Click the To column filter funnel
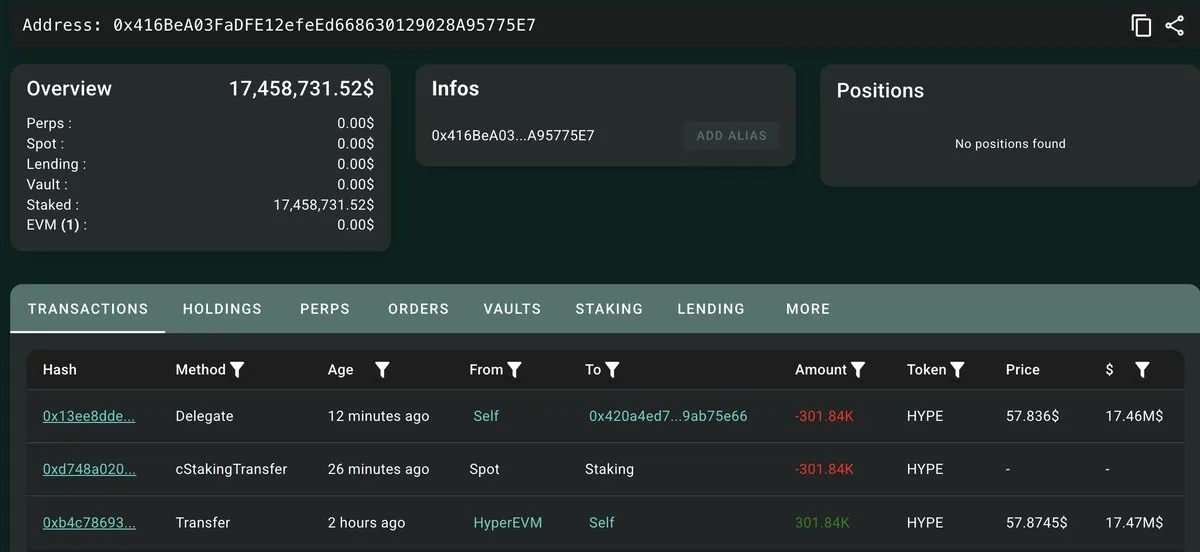1200x552 pixels. 612,370
